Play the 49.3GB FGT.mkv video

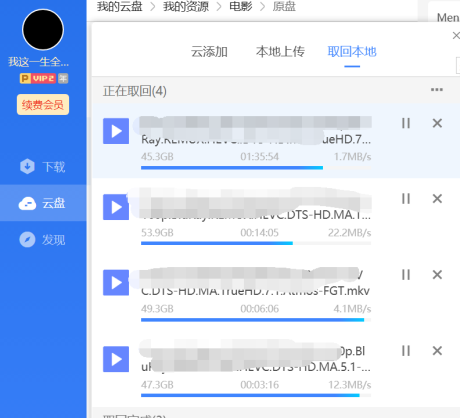(x=116, y=283)
